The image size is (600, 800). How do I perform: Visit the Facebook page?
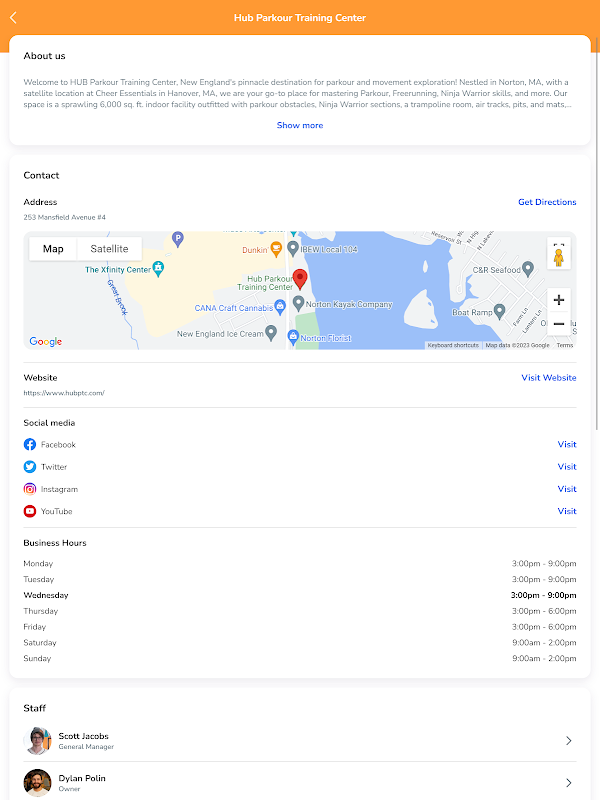(x=567, y=444)
